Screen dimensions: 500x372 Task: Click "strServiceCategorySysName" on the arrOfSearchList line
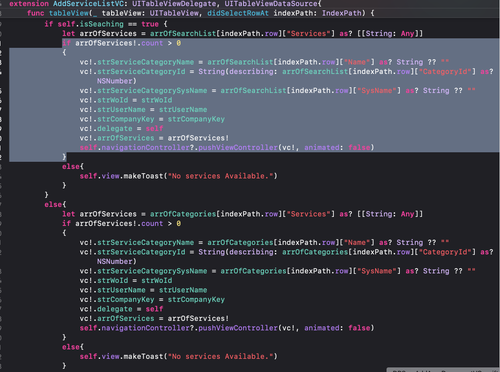click(x=152, y=90)
